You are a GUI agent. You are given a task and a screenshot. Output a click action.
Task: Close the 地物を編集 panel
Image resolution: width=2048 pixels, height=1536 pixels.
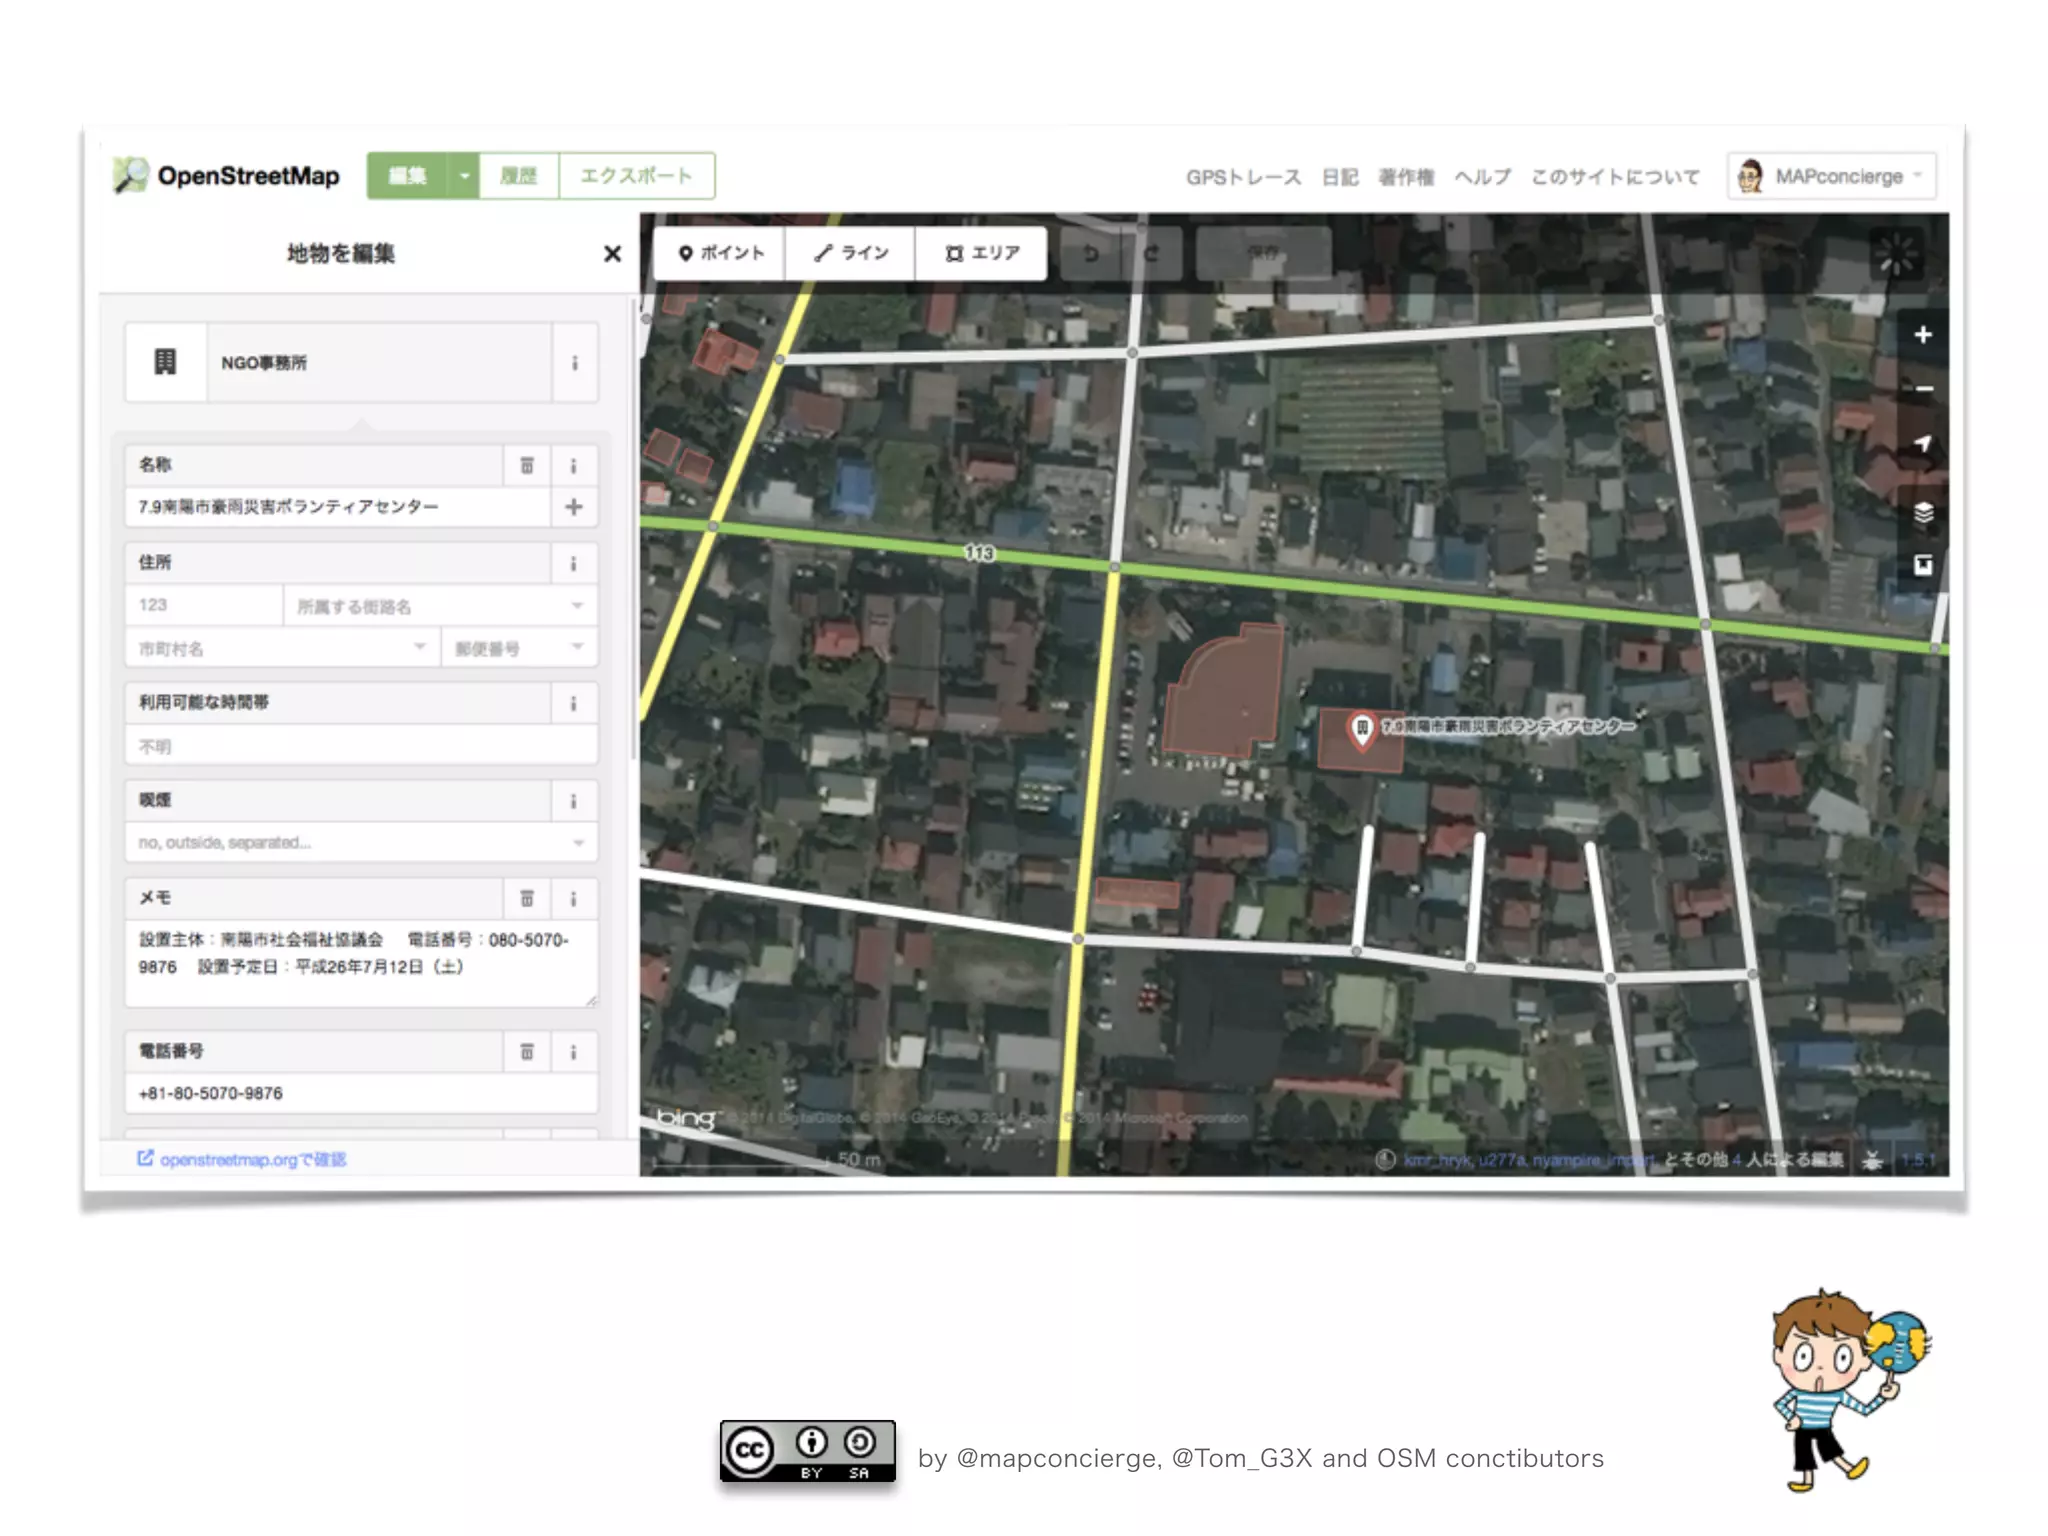point(612,254)
